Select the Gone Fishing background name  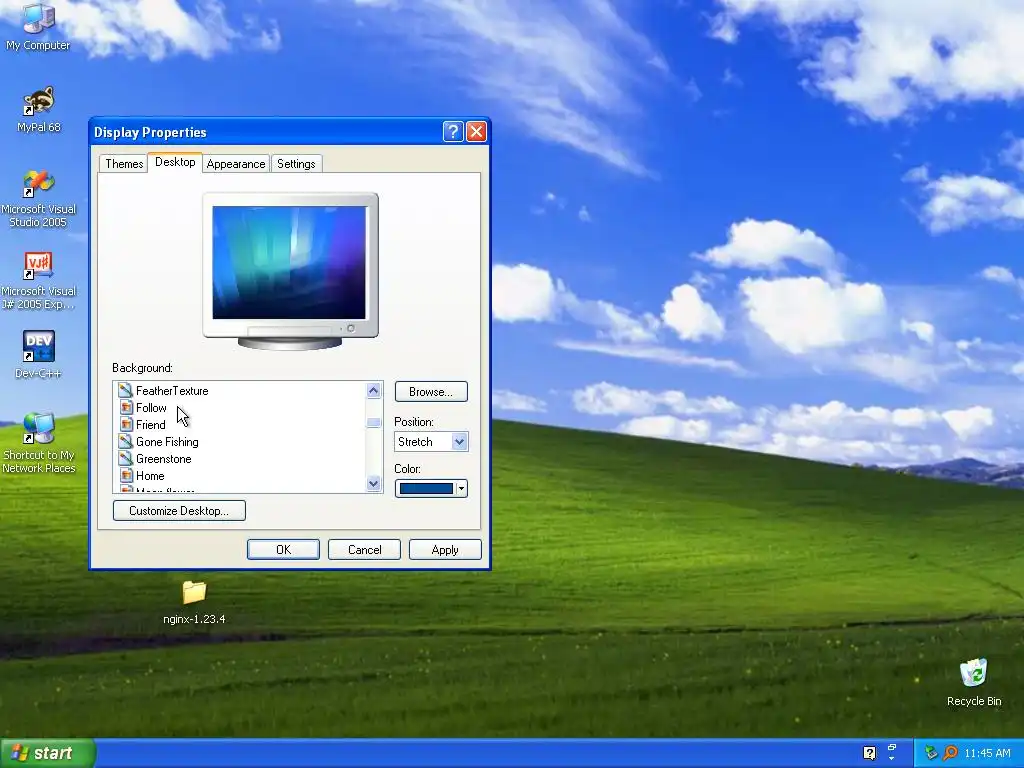pos(167,441)
